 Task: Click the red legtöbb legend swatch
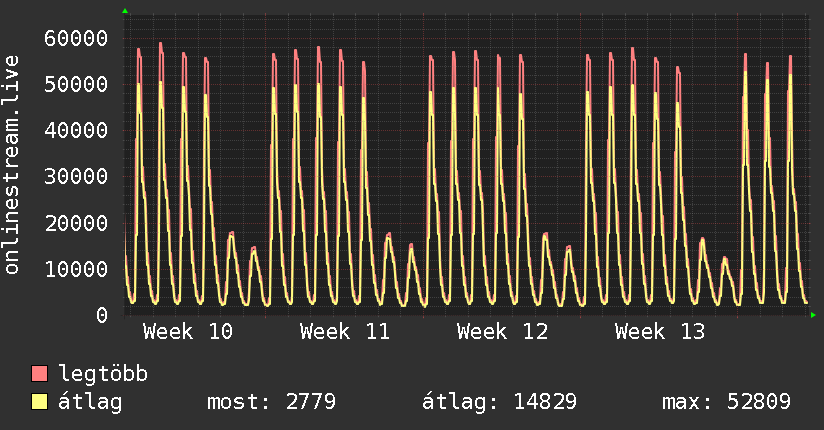40,375
